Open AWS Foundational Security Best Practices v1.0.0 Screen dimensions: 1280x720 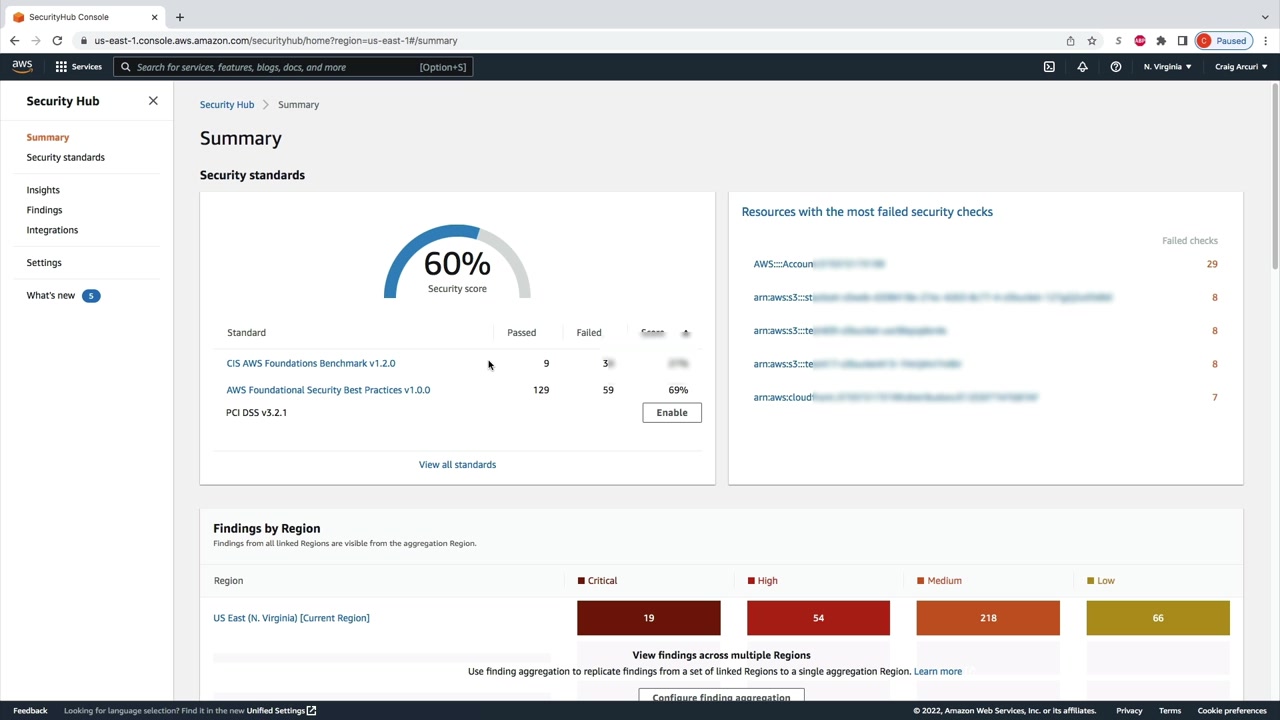(x=328, y=390)
